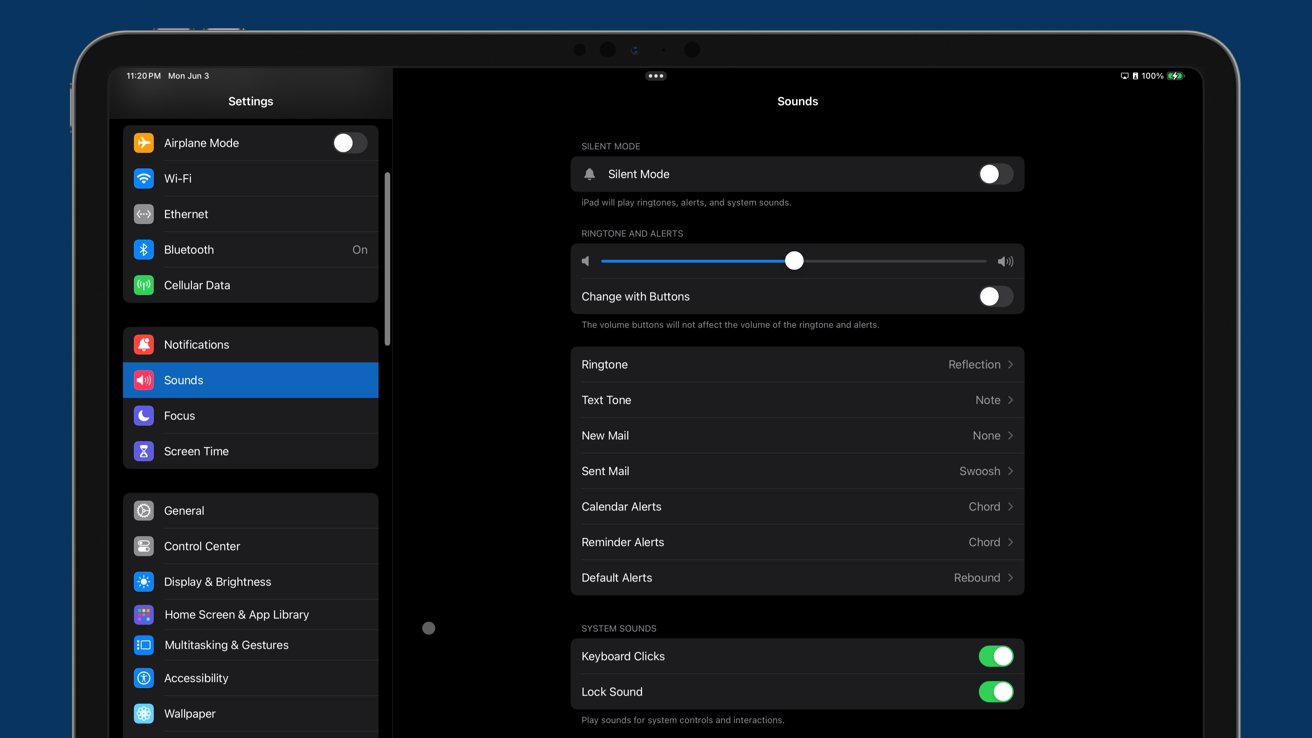Screen dimensions: 1312x738
Task: Open Text Tone settings row
Action: 797,400
